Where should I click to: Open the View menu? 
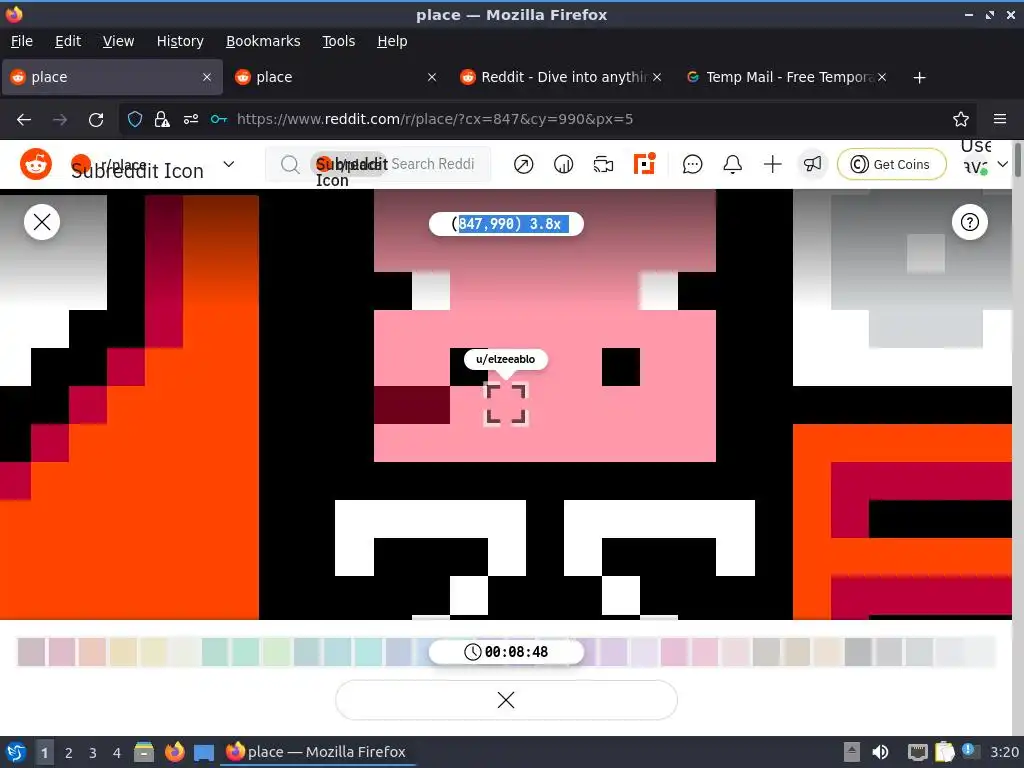point(118,41)
